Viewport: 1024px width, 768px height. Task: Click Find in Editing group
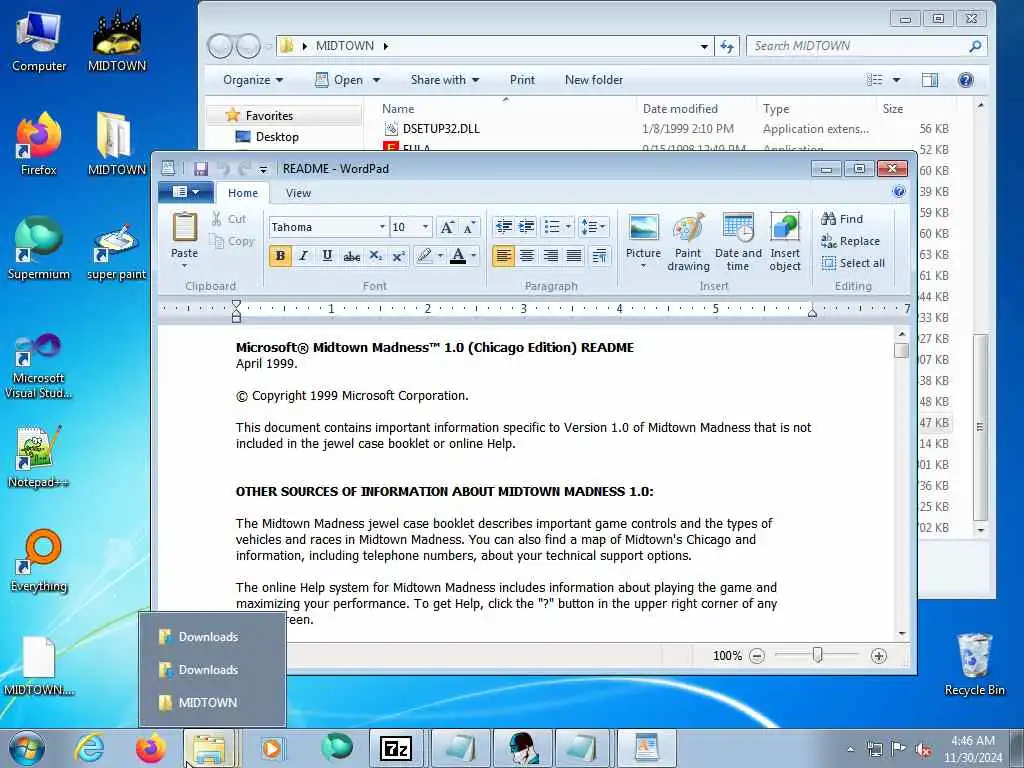tap(842, 219)
